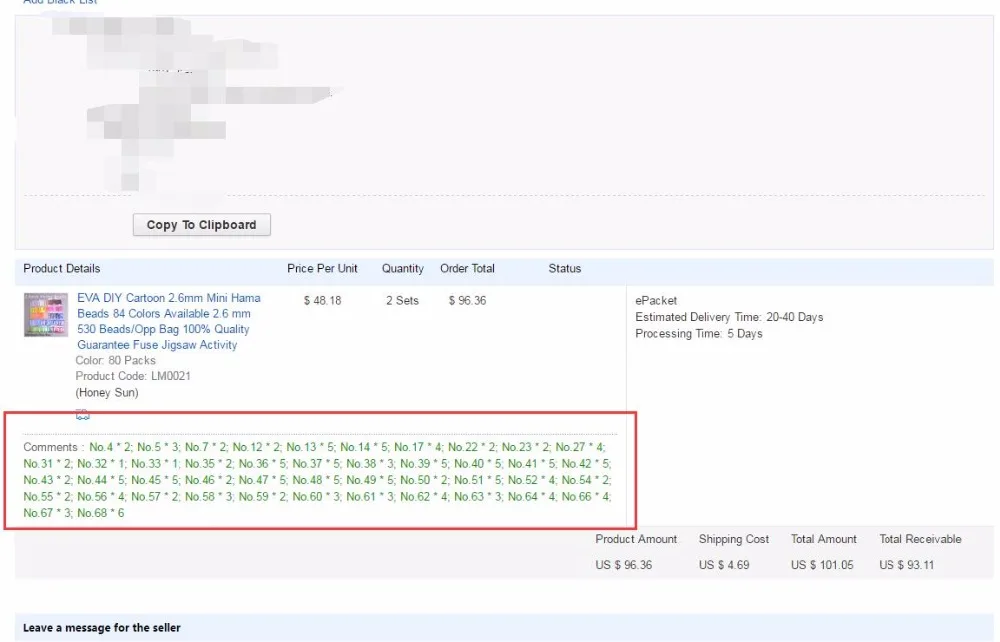Select the unit price "$ 48.18"
This screenshot has width=1000, height=642.
[x=323, y=300]
